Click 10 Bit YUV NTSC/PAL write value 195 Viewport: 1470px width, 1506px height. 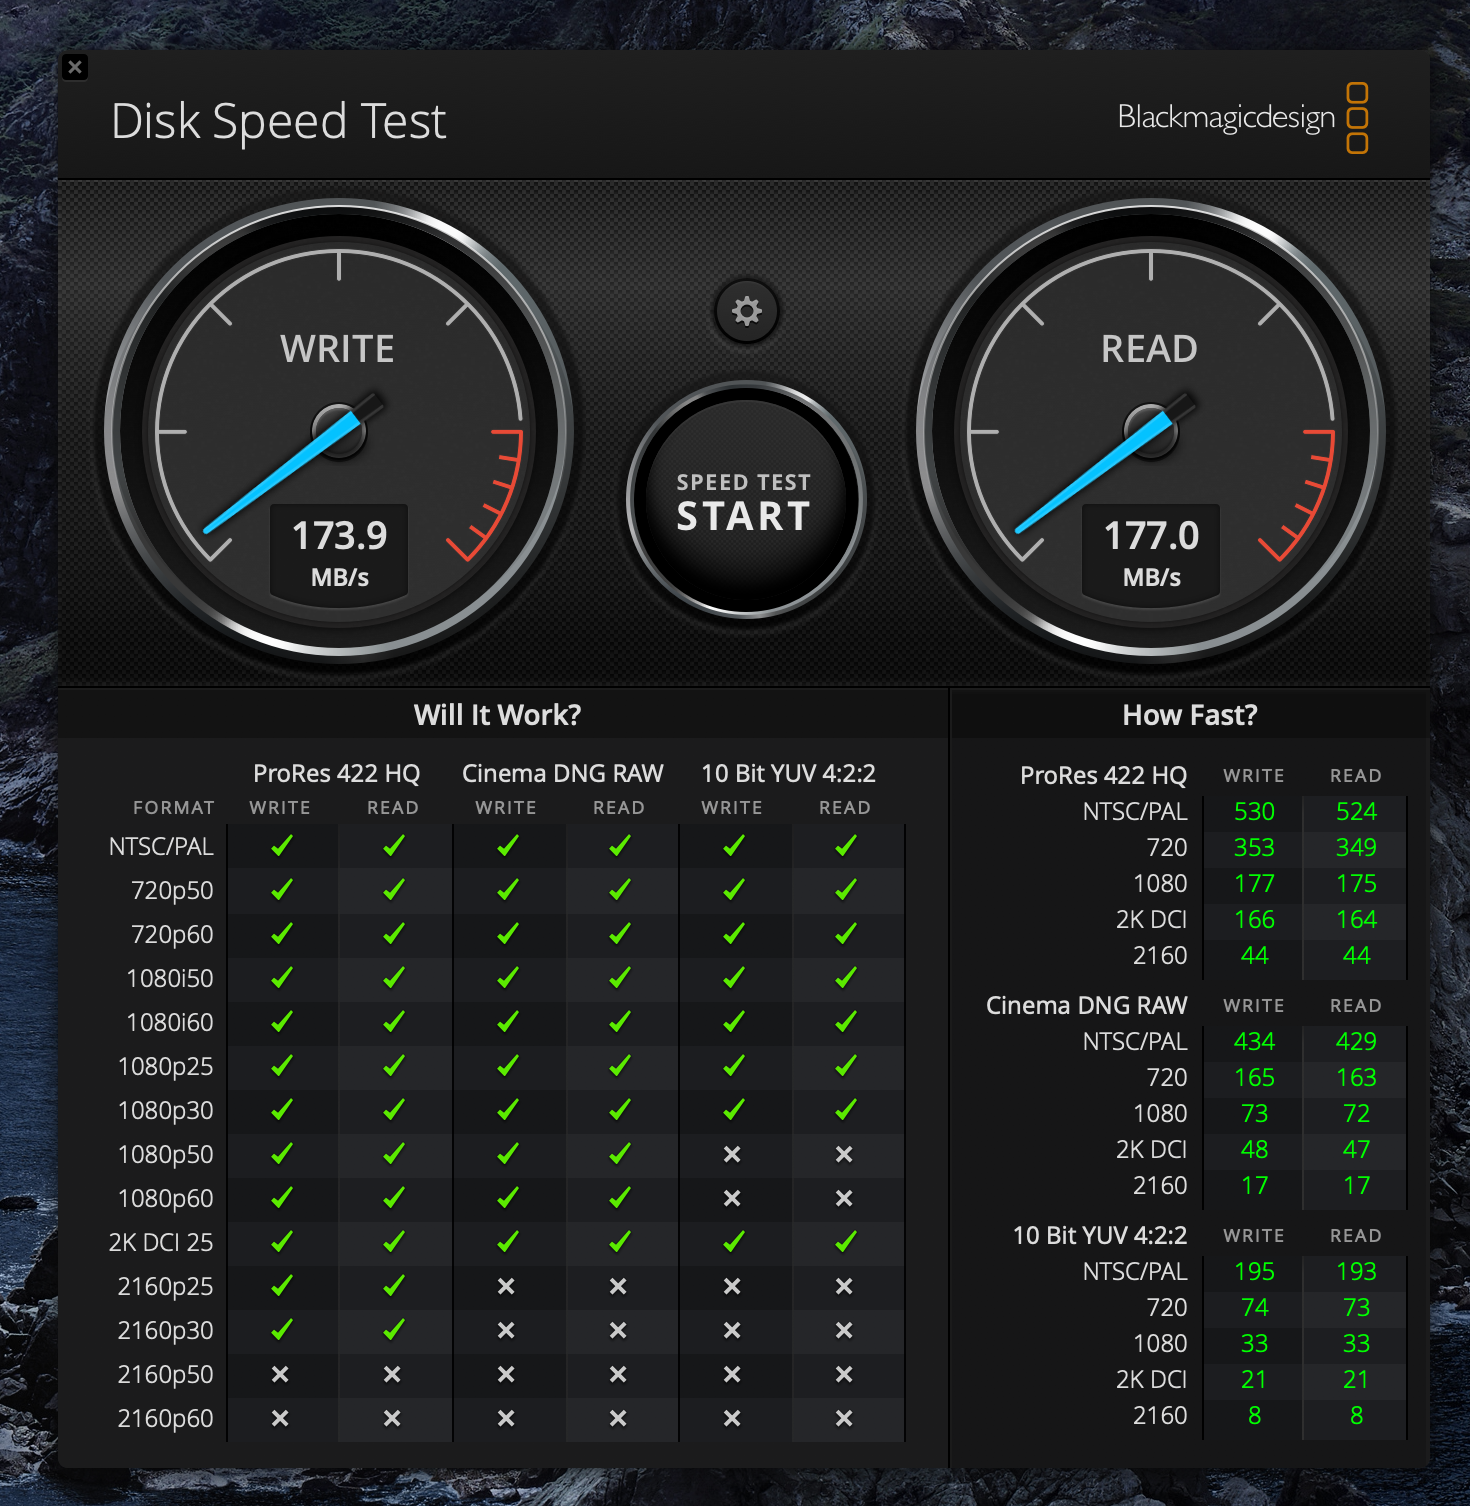coord(1254,1271)
